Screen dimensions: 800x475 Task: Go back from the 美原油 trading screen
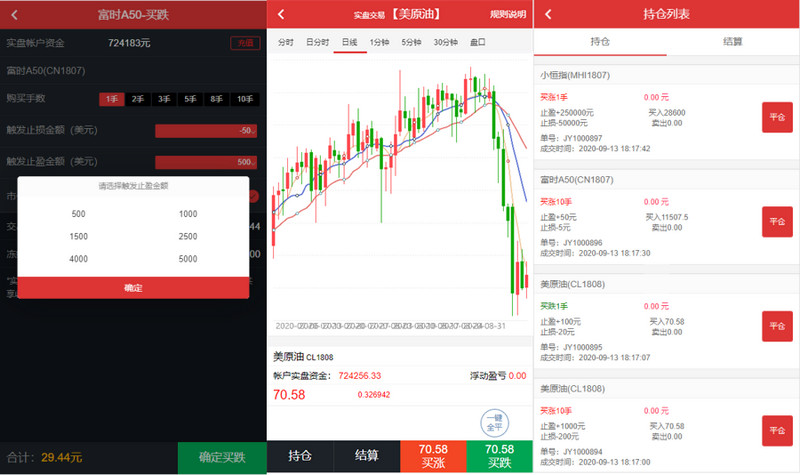click(281, 14)
